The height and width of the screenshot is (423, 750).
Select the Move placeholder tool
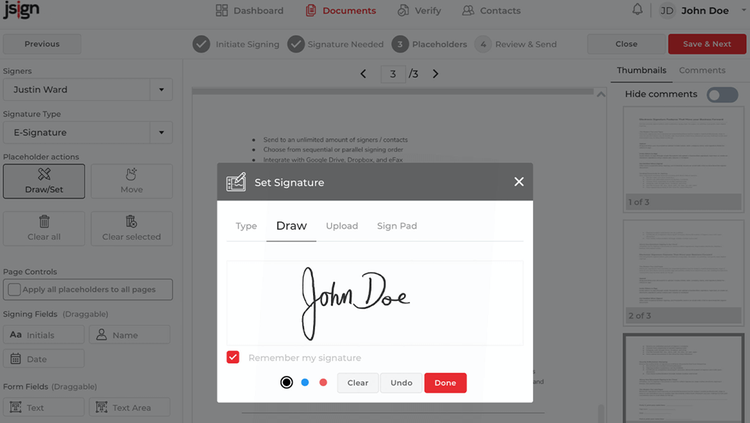point(132,181)
